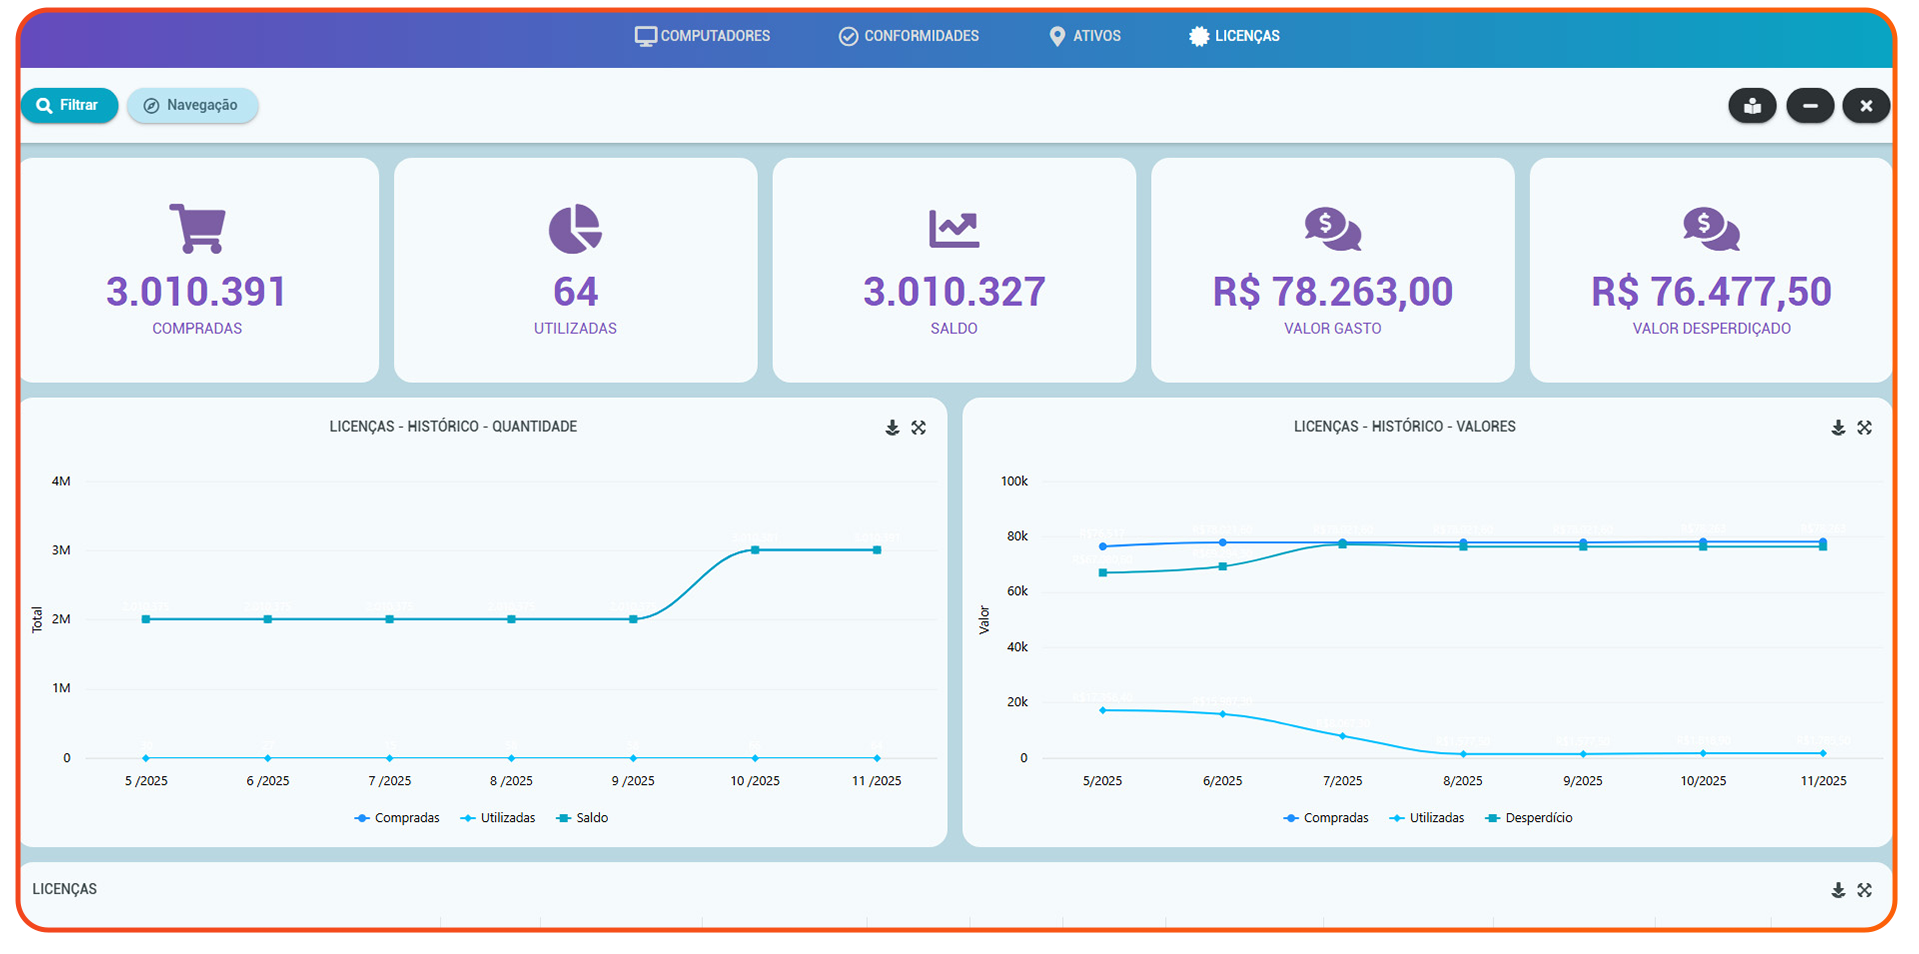Download the quantity history chart

(892, 428)
